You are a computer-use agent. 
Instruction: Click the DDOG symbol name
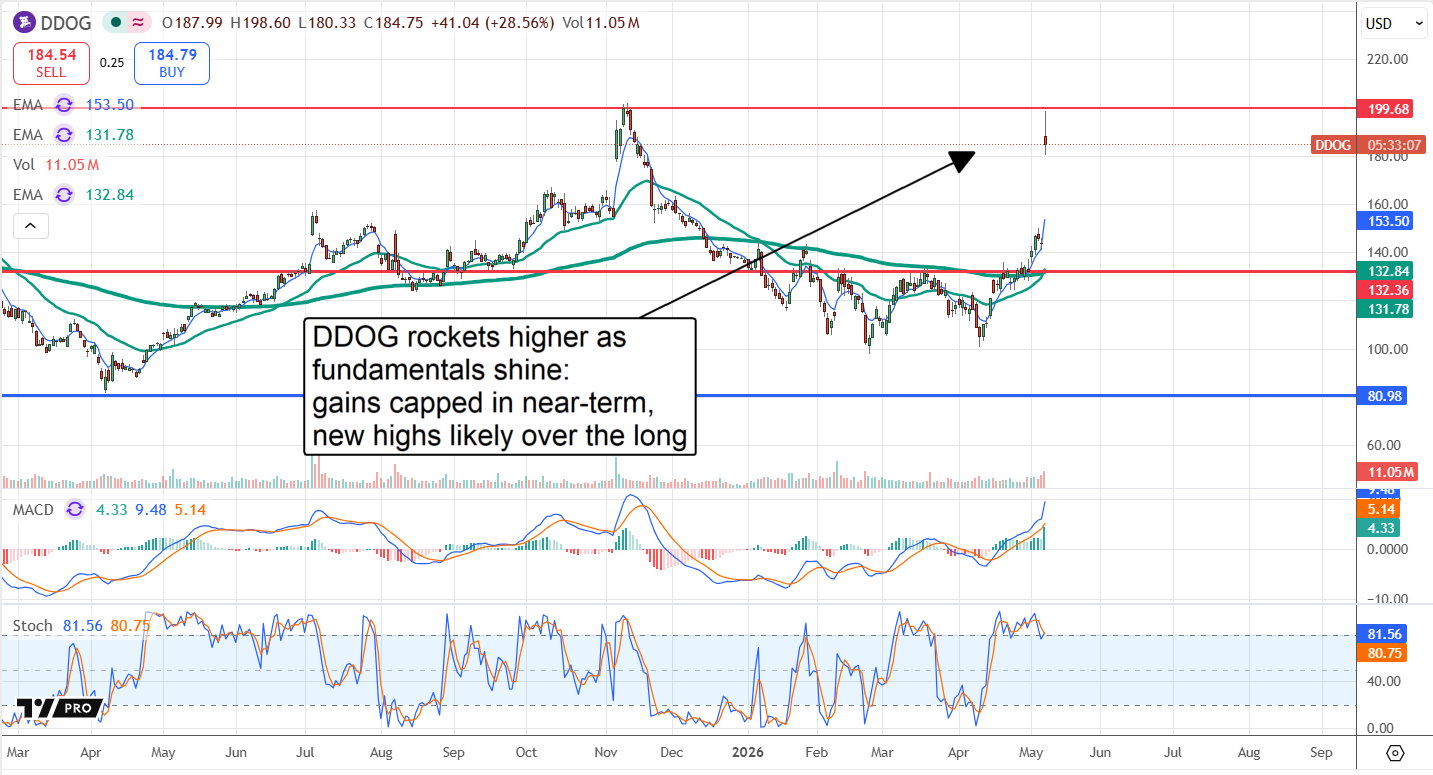66,22
